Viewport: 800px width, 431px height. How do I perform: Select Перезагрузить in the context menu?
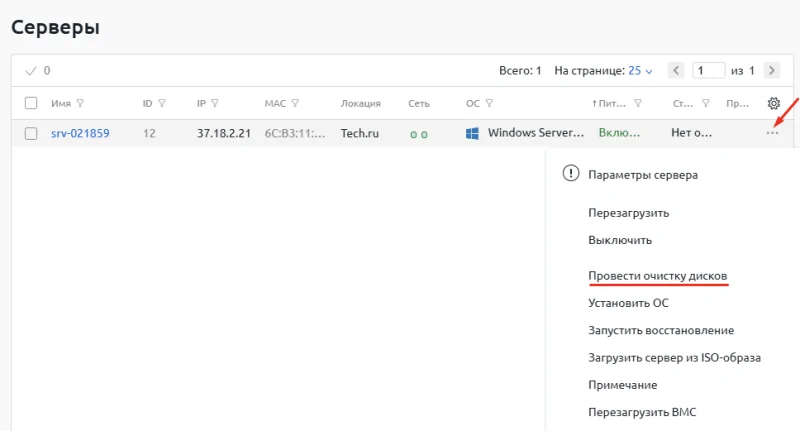(x=628, y=213)
